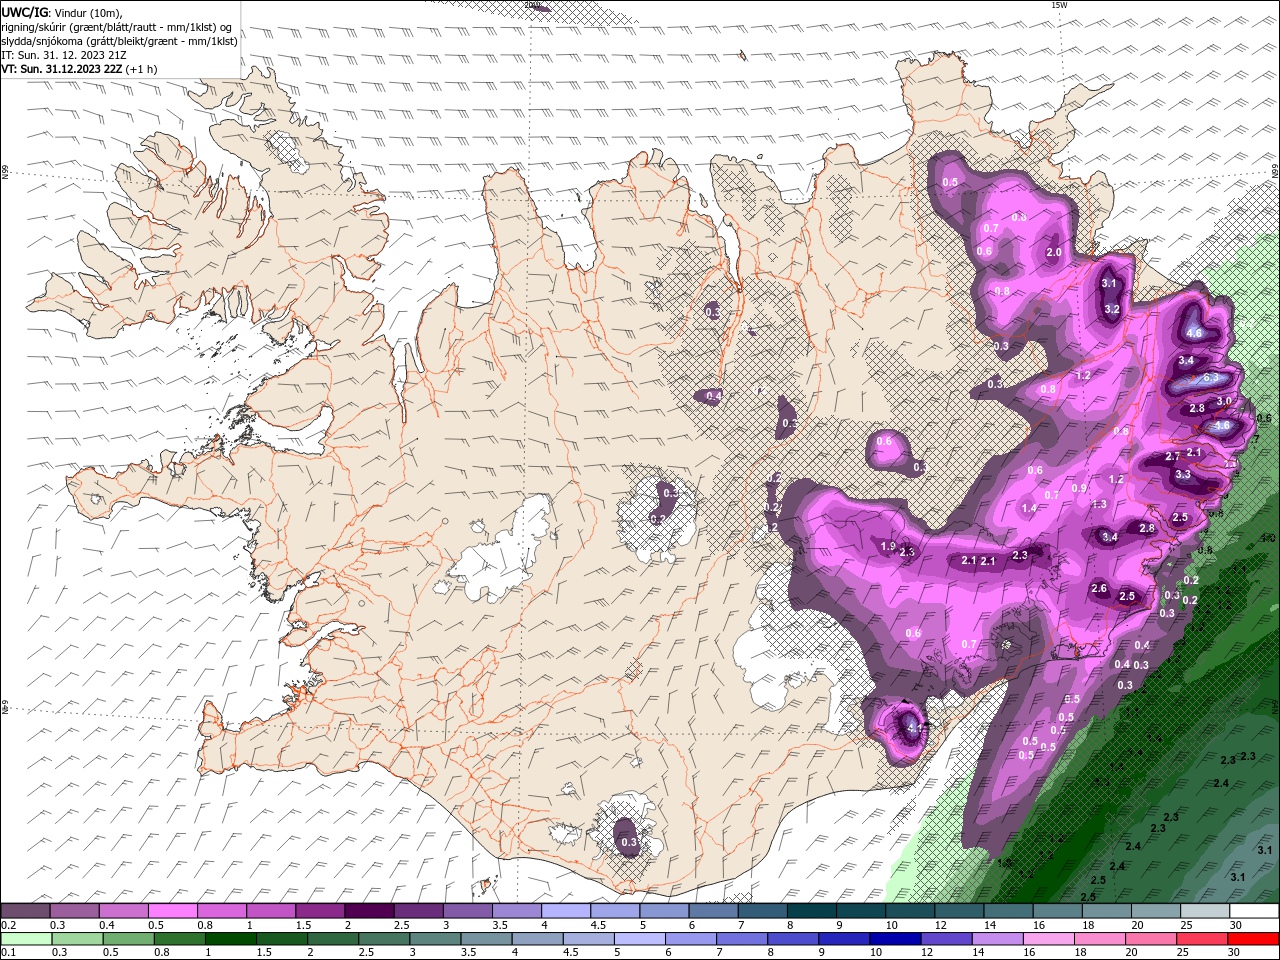Select white swatch after 30 in upper legend
The image size is (1280, 960).
coord(1255,911)
